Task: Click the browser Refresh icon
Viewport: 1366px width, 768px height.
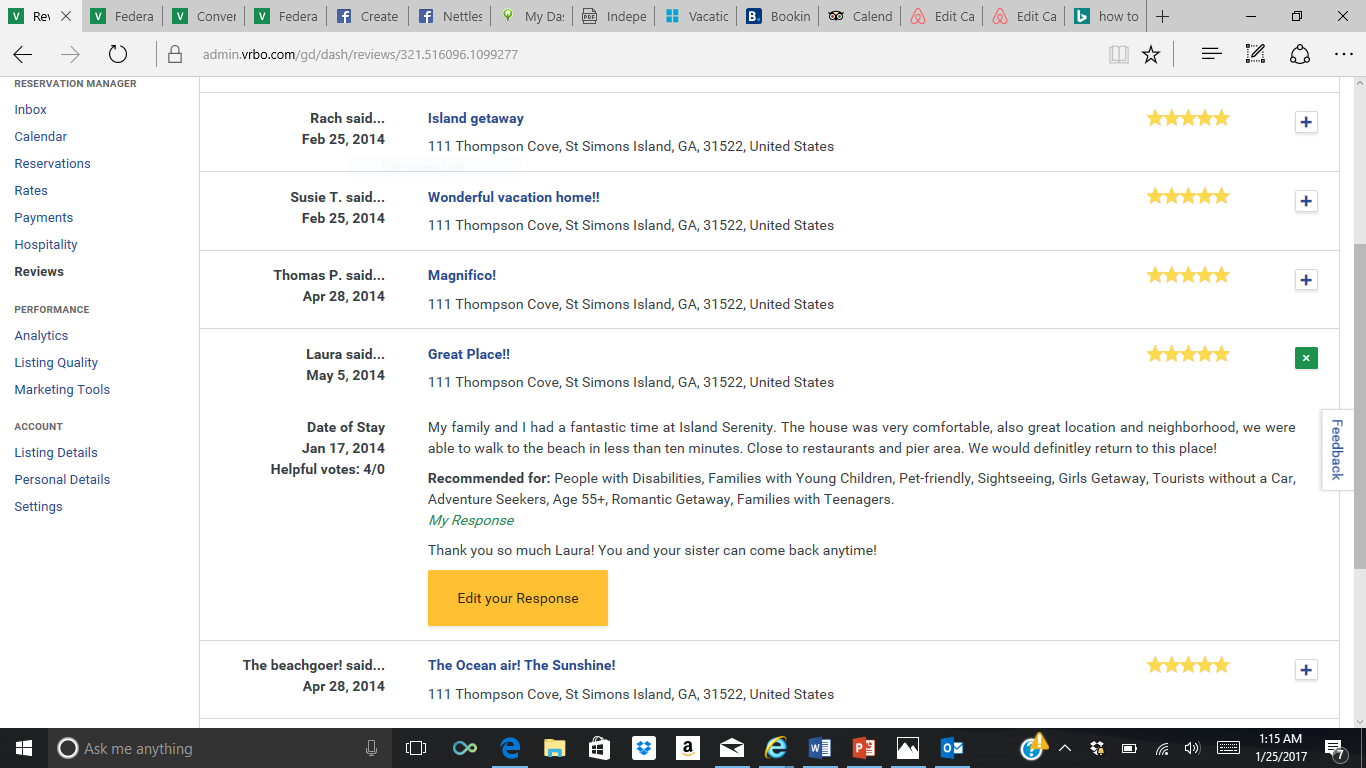Action: (x=118, y=55)
